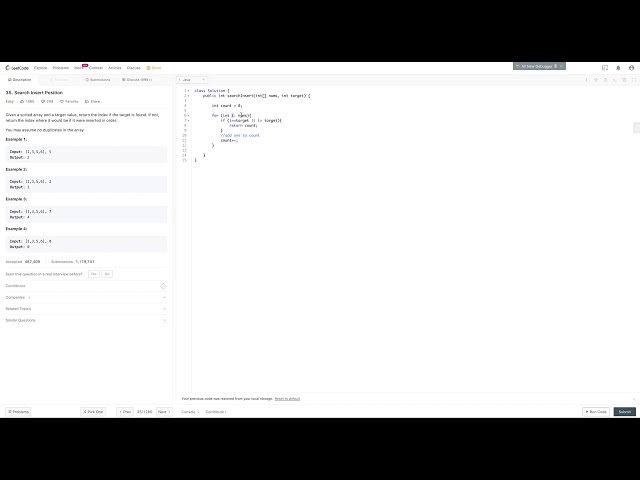Answer No to seen in interview
640x480 pixels.
click(107, 274)
